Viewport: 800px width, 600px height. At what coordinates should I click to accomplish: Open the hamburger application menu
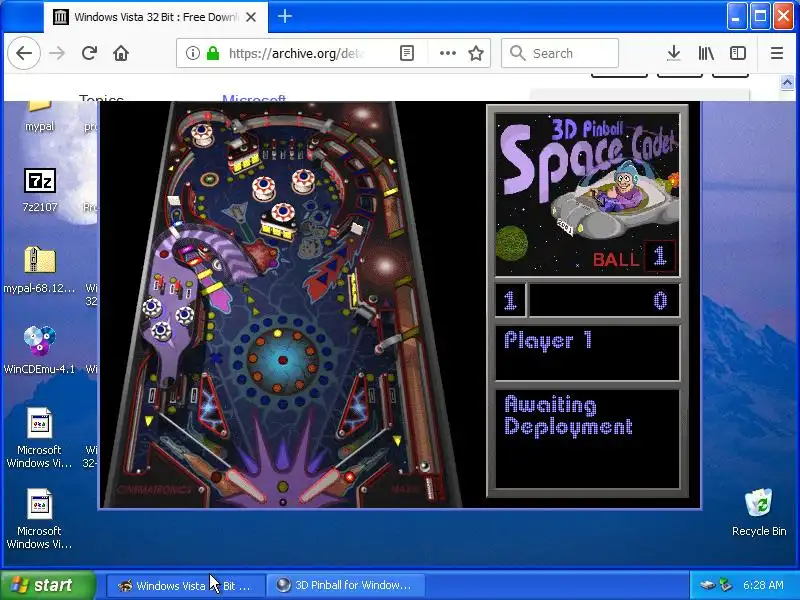coord(777,53)
